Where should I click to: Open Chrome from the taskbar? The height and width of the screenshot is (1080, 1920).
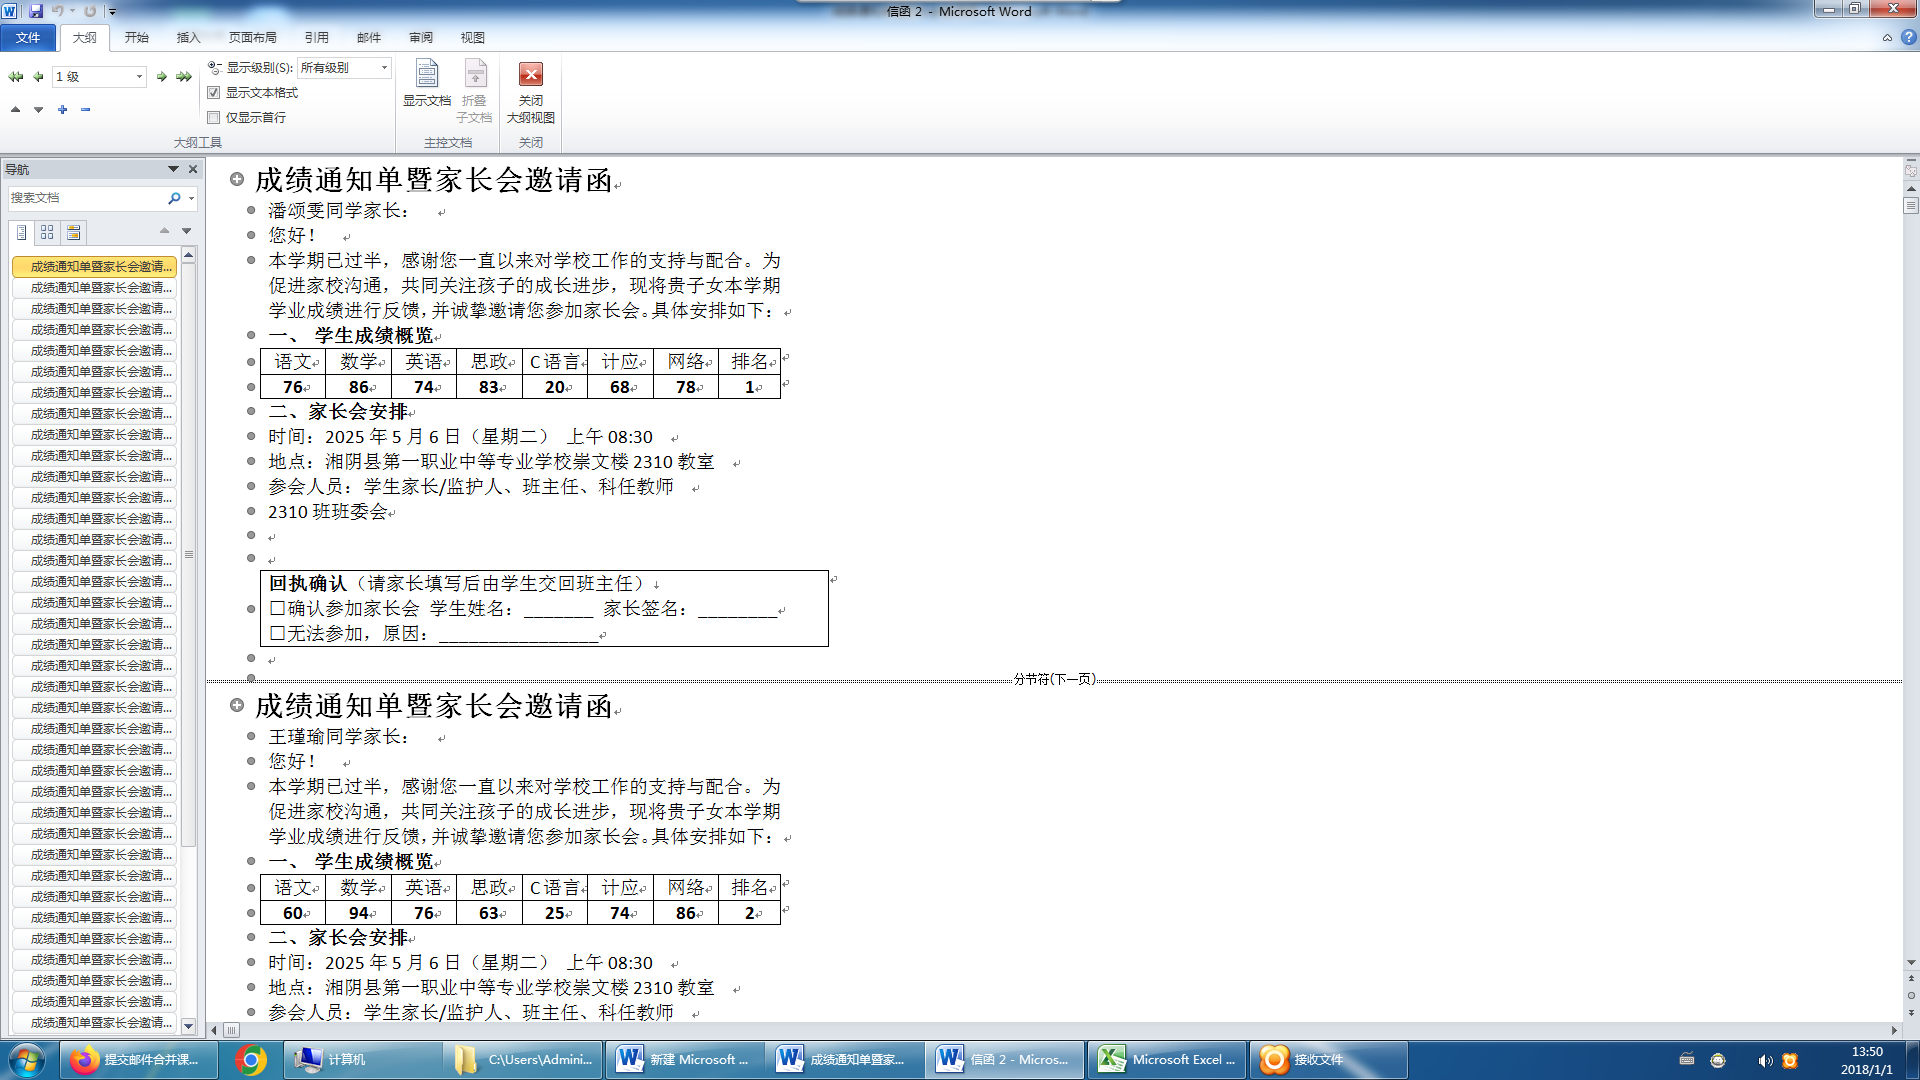pos(251,1059)
